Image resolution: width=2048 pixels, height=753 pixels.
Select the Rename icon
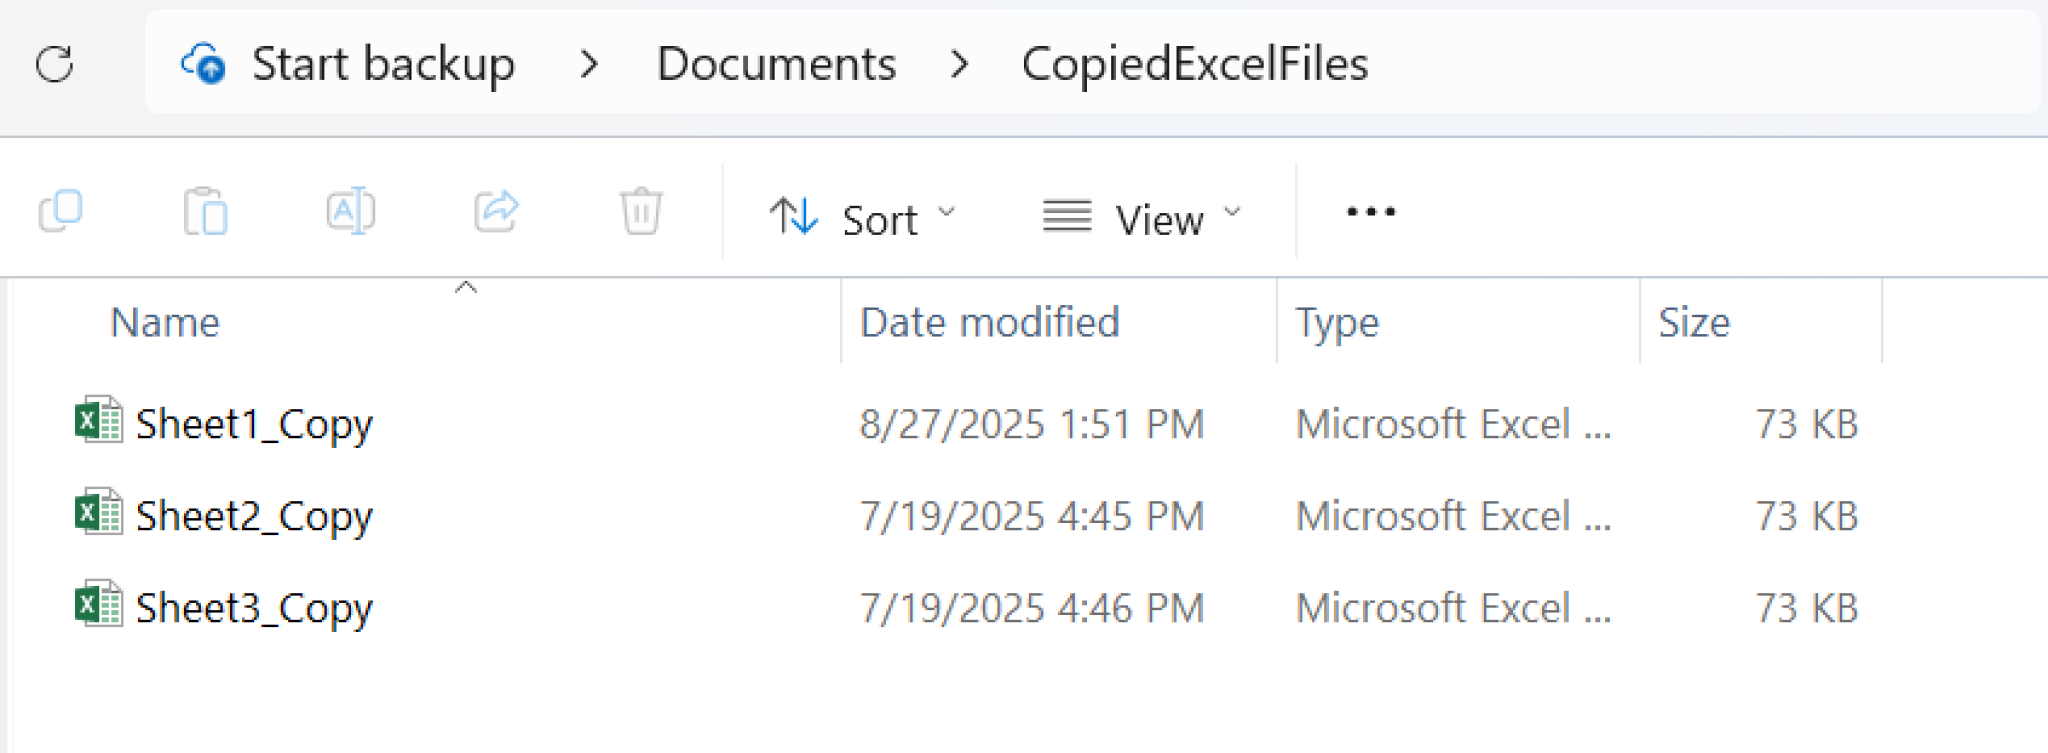point(349,211)
